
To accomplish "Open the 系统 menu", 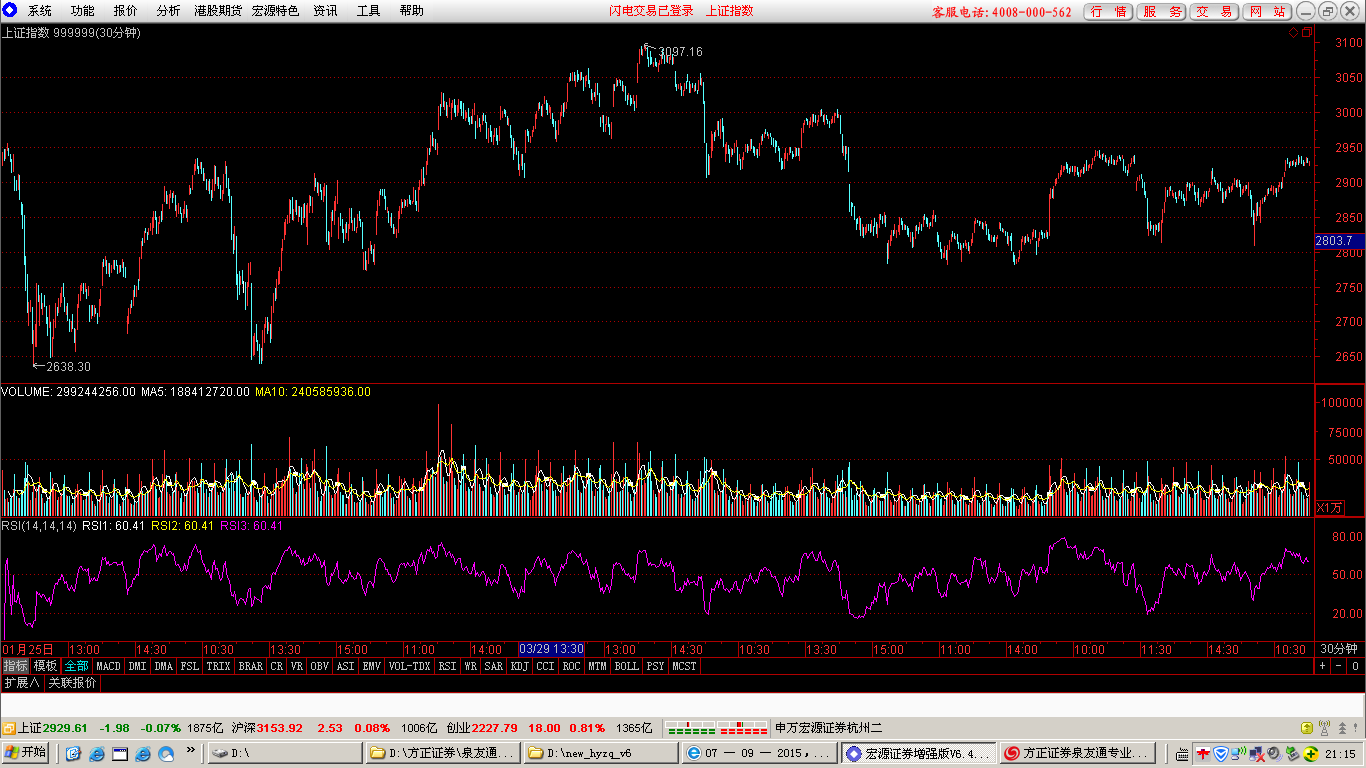I will [x=40, y=11].
